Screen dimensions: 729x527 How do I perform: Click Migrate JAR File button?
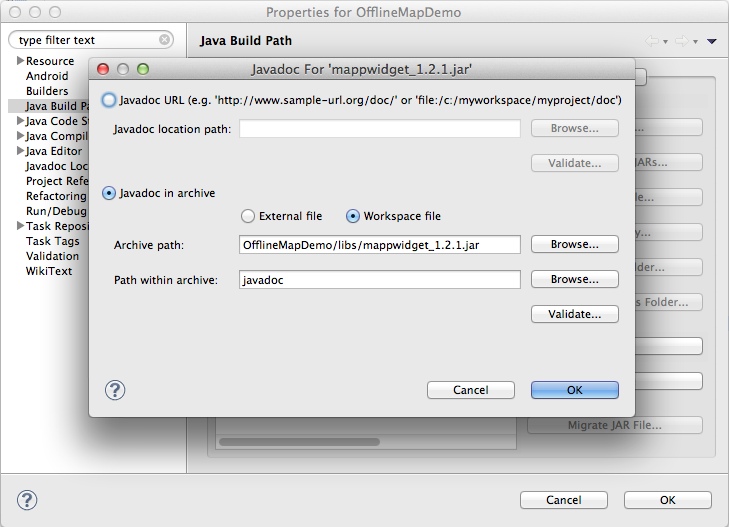click(x=615, y=425)
